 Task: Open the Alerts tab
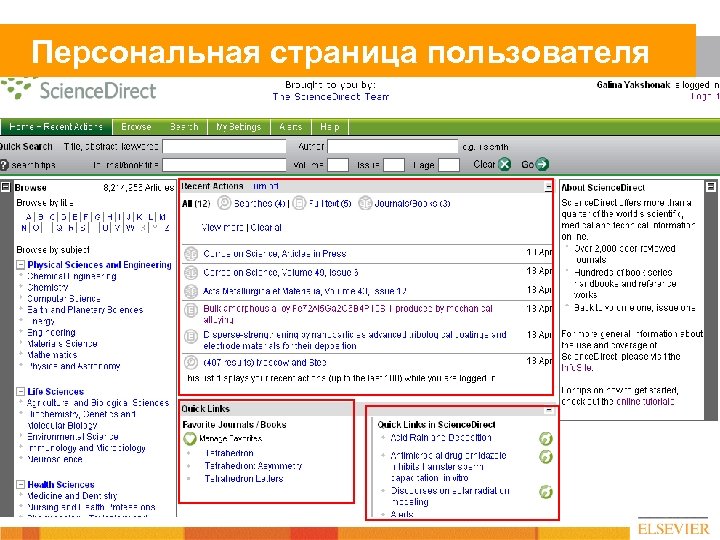click(x=291, y=127)
